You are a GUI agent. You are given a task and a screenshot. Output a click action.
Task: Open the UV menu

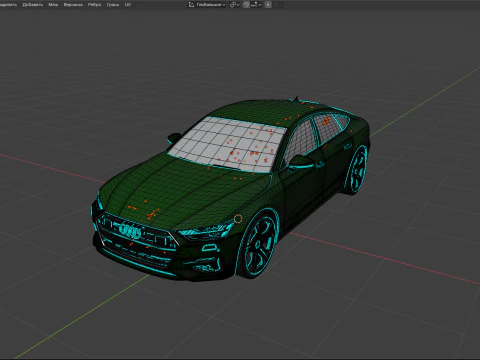coord(128,5)
